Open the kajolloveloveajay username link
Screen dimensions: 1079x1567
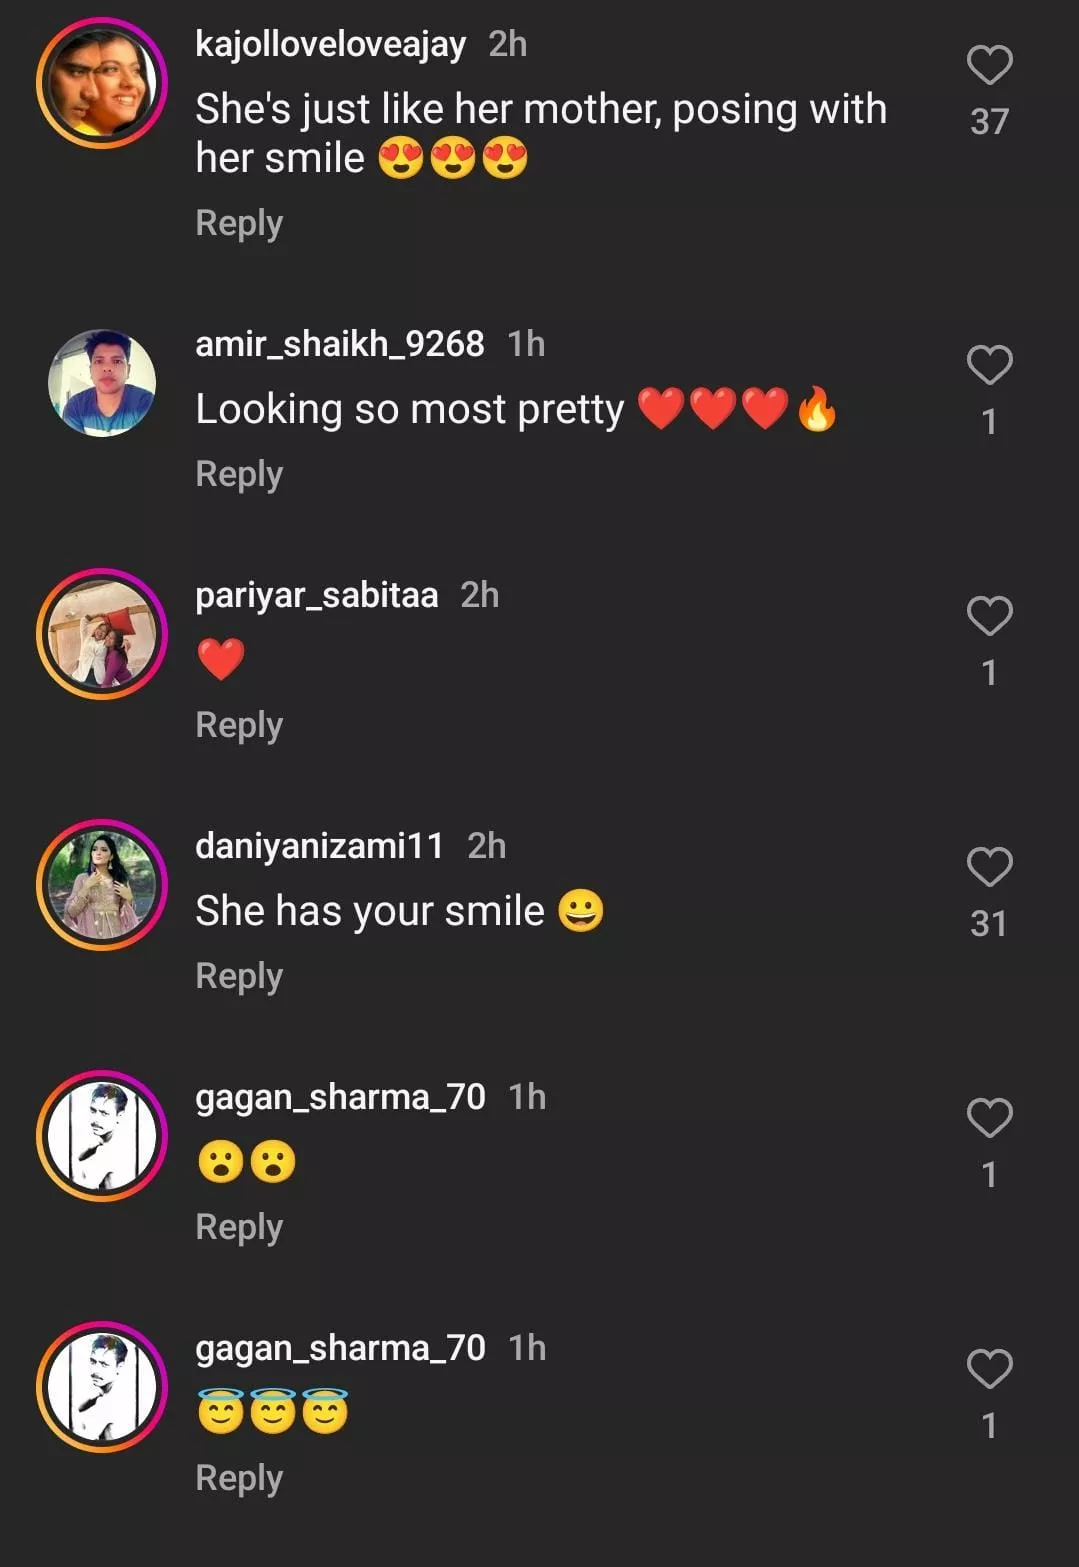(x=330, y=44)
